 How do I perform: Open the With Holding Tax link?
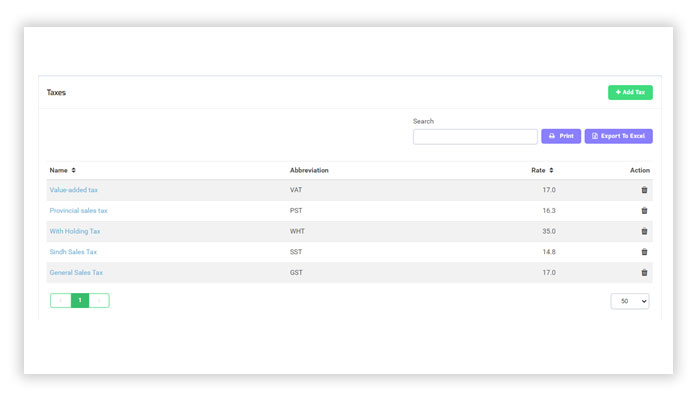coord(75,231)
